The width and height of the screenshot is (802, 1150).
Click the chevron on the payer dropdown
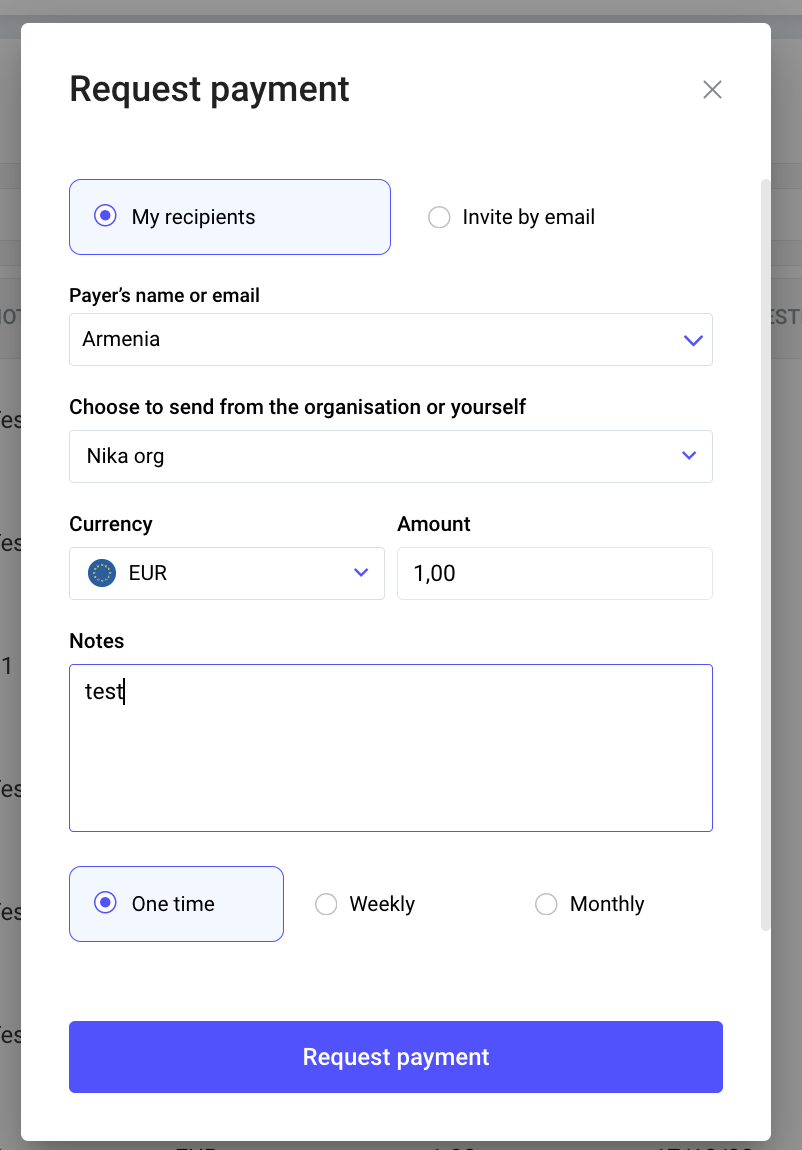pyautogui.click(x=693, y=340)
